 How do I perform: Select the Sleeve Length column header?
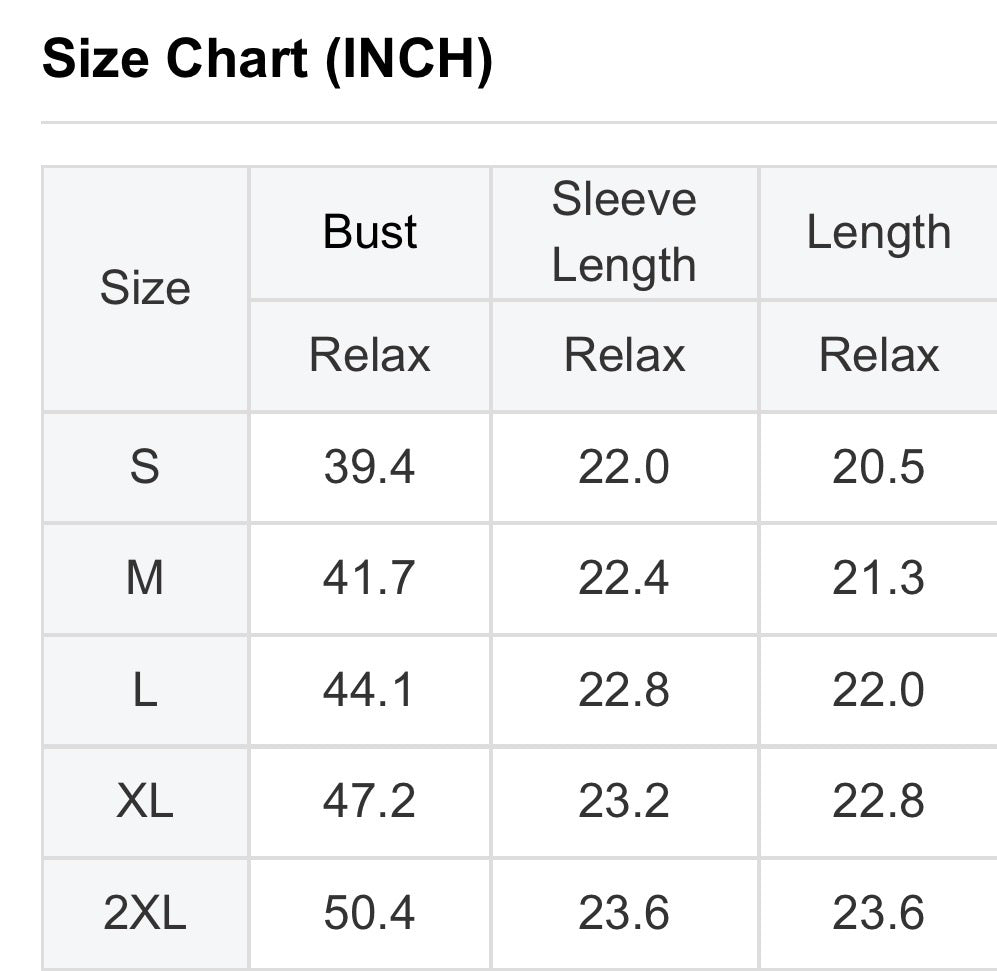(x=624, y=232)
